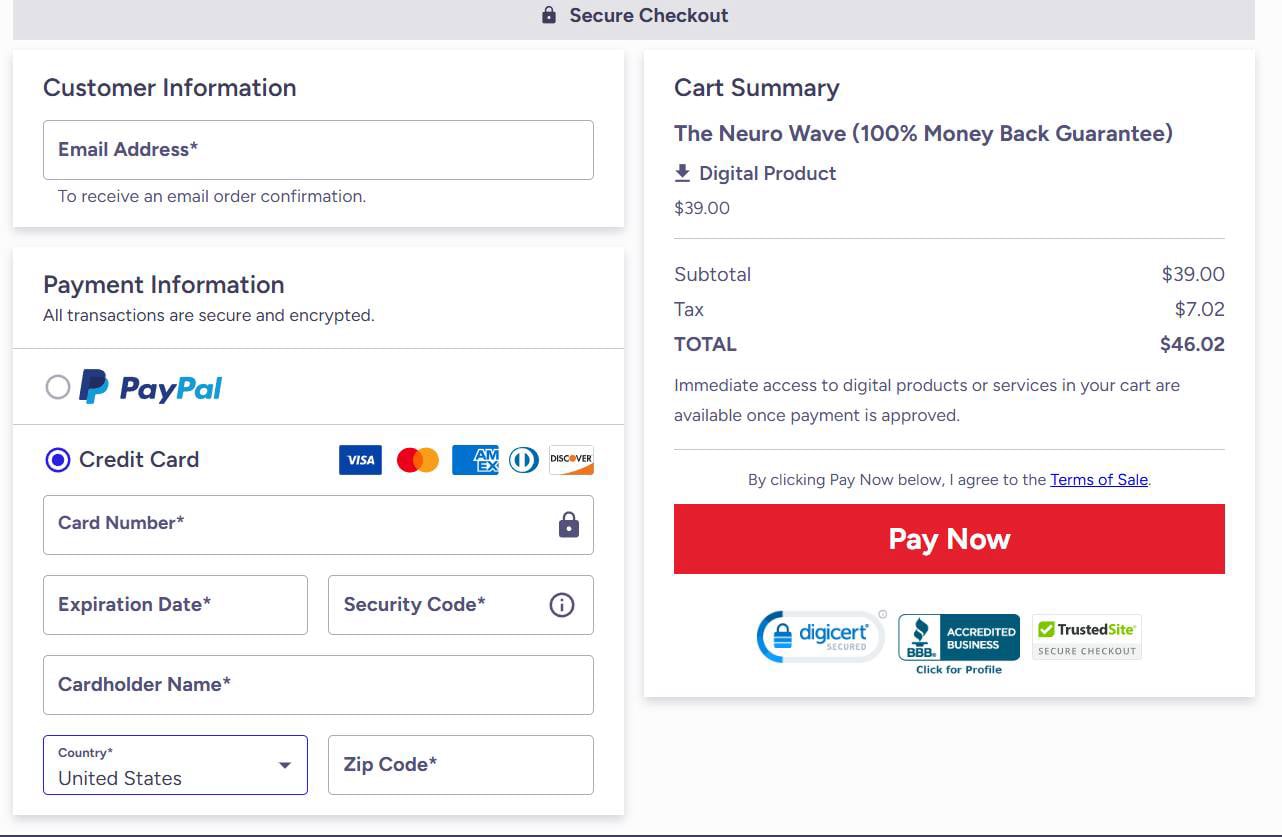Open the Terms of Sale link

[x=1098, y=479]
